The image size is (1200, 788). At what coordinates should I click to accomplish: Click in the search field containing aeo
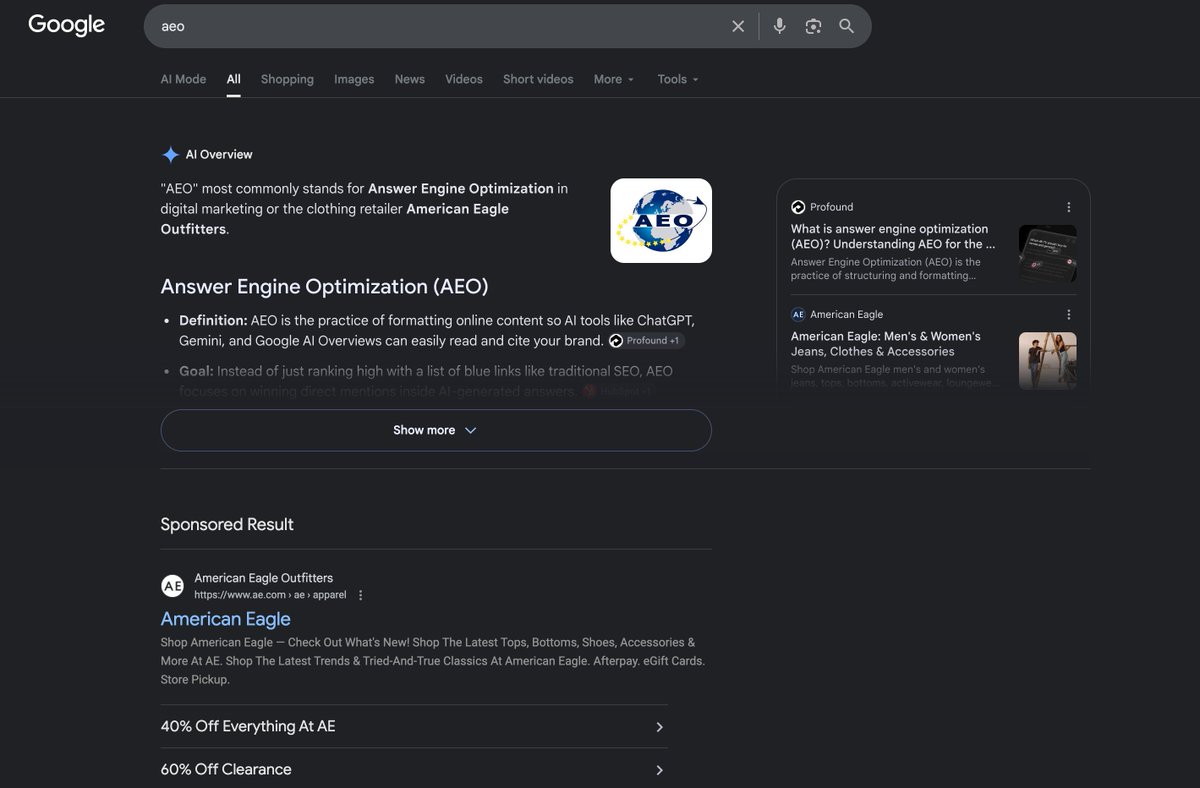coord(440,26)
